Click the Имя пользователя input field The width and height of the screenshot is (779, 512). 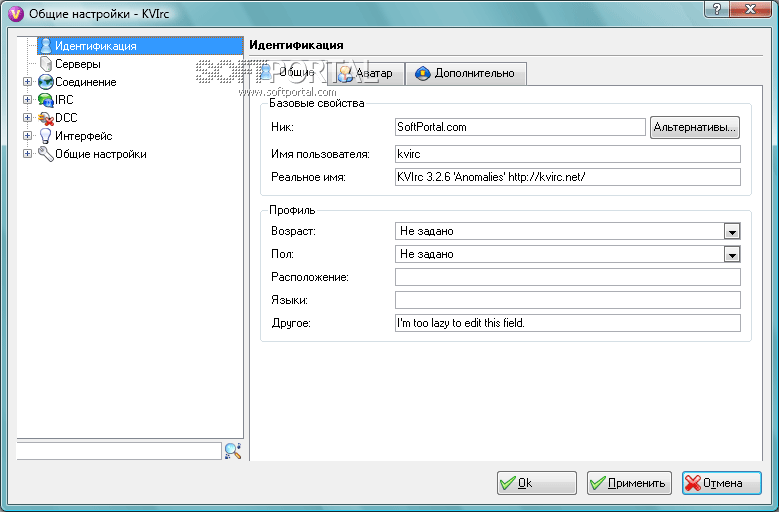[x=568, y=154]
